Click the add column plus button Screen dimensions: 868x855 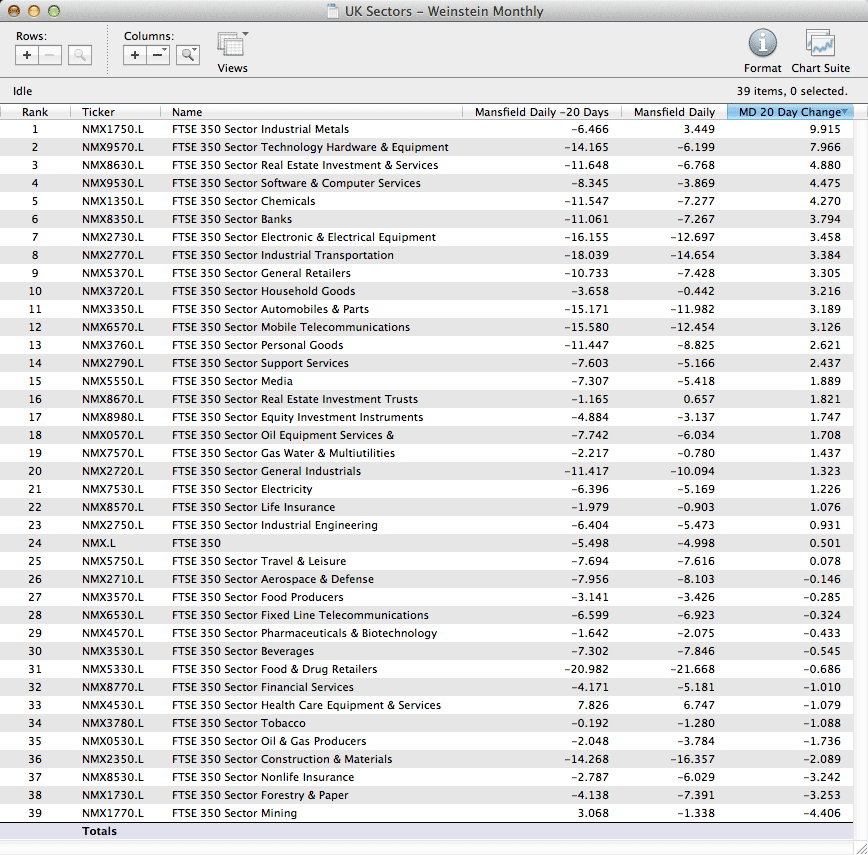(x=136, y=56)
